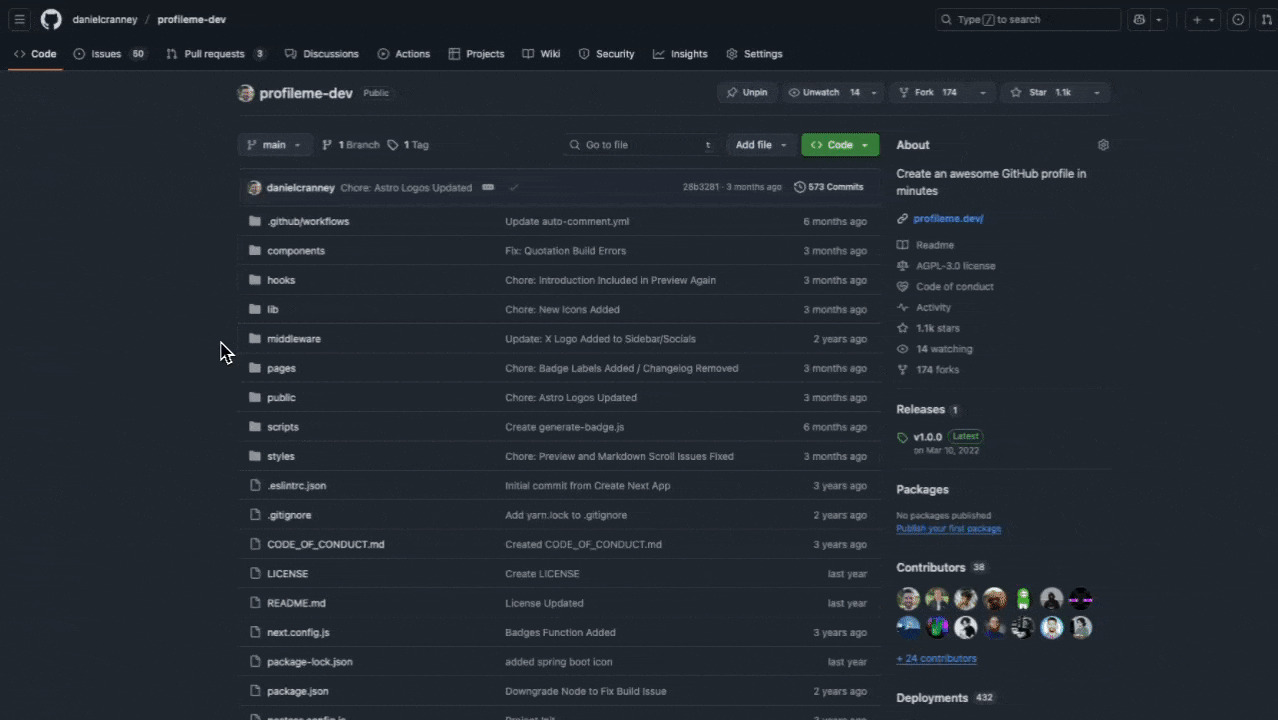Click danielcranney's avatar beside the latest commit

[x=254, y=187]
